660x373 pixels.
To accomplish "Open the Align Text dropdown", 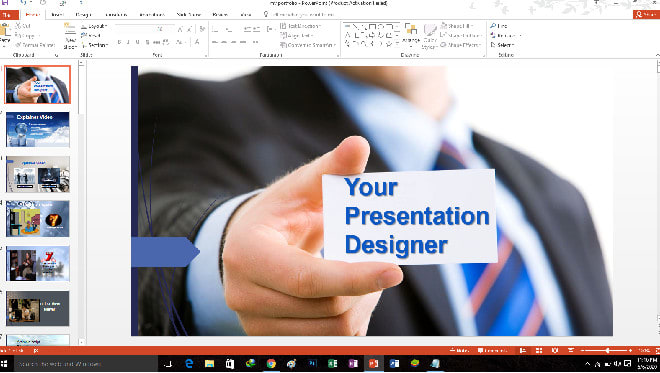I will (296, 35).
